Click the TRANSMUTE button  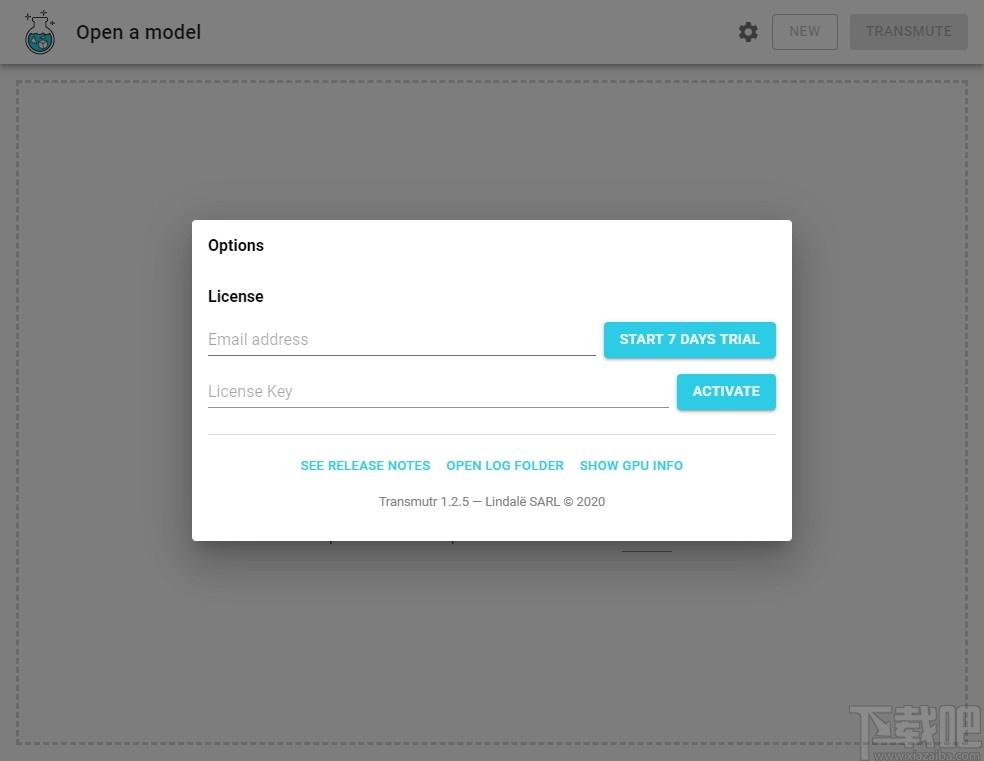coord(909,31)
